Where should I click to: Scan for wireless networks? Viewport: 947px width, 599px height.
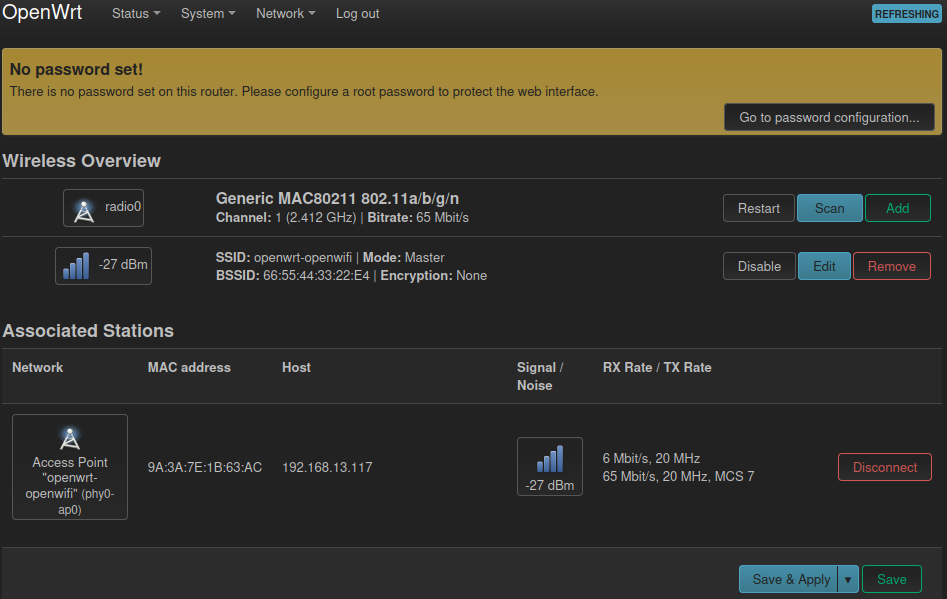tap(830, 208)
